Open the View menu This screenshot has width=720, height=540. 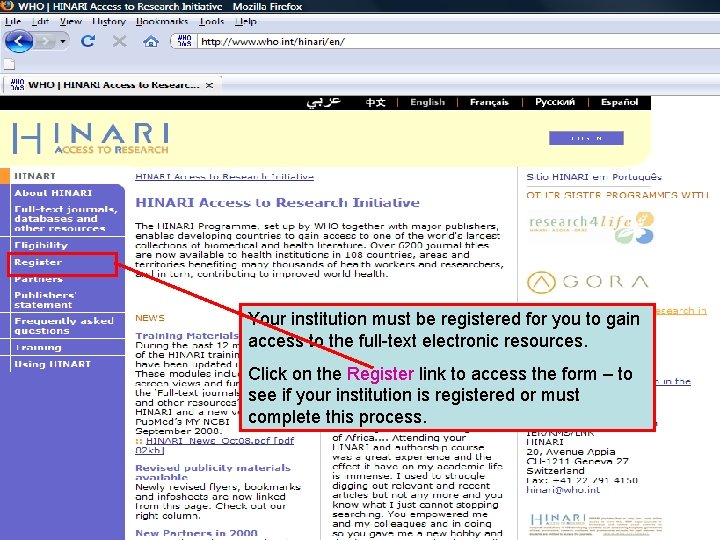pyautogui.click(x=71, y=21)
